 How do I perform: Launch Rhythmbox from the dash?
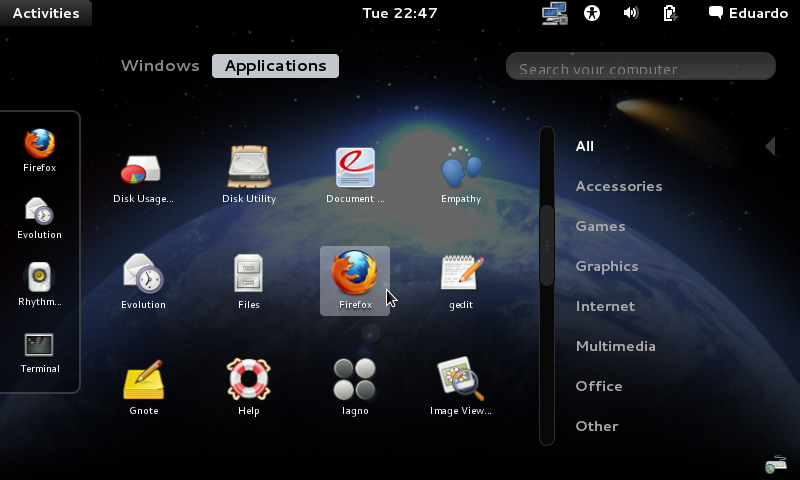[x=39, y=284]
